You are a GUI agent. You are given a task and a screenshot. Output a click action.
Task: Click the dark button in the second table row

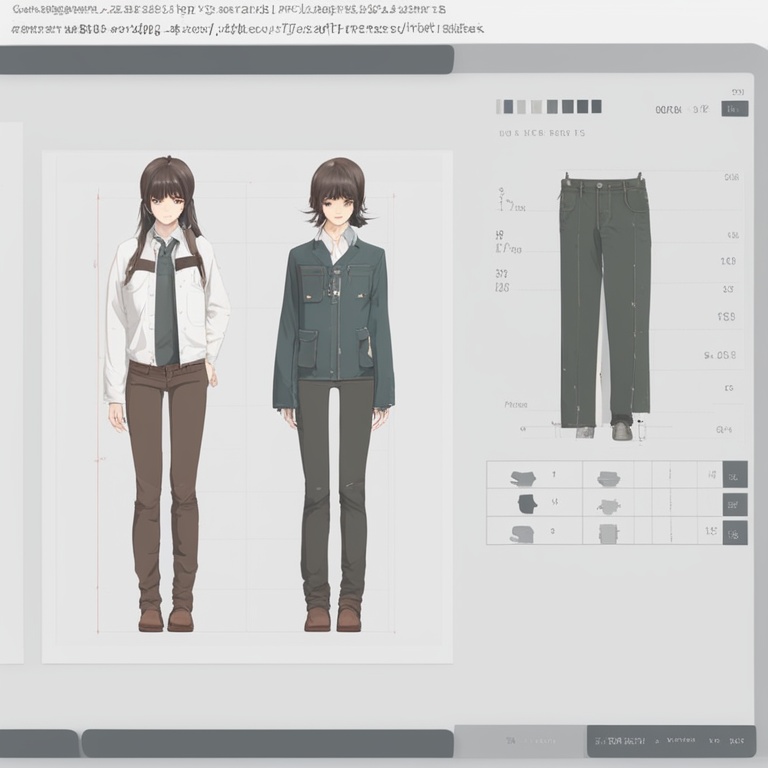[x=735, y=503]
